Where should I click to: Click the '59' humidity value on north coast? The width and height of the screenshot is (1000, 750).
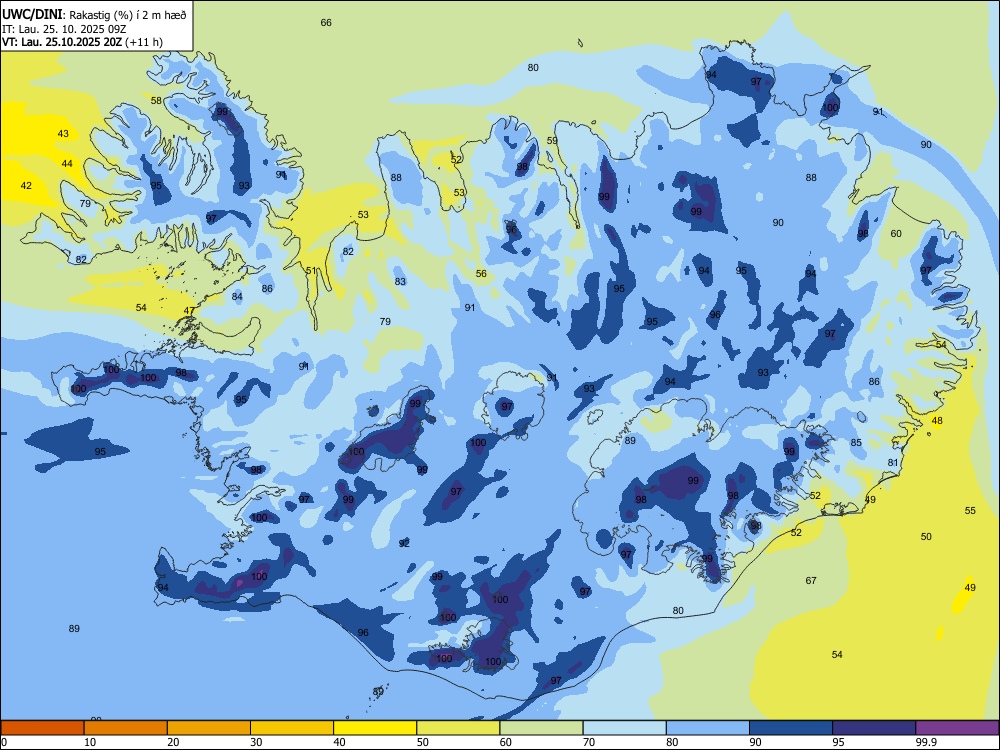click(x=552, y=141)
